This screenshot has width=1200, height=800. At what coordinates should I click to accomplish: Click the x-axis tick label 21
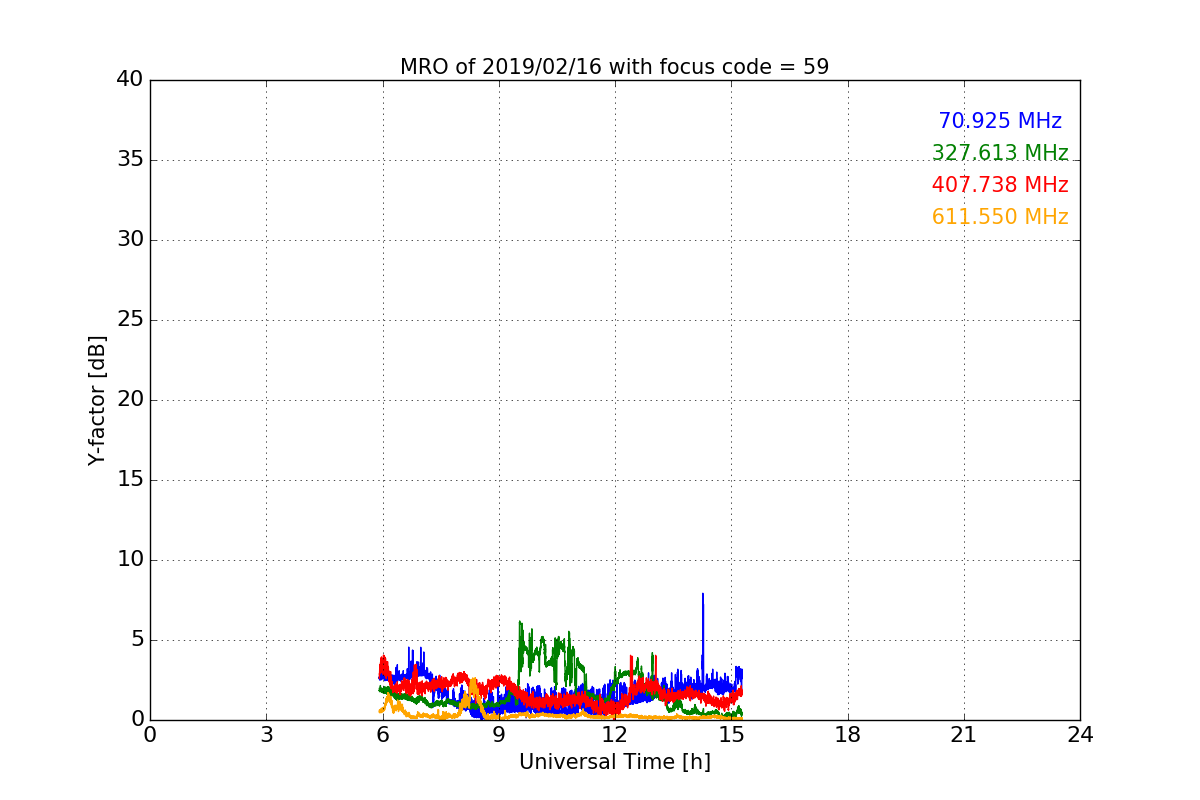(x=964, y=736)
